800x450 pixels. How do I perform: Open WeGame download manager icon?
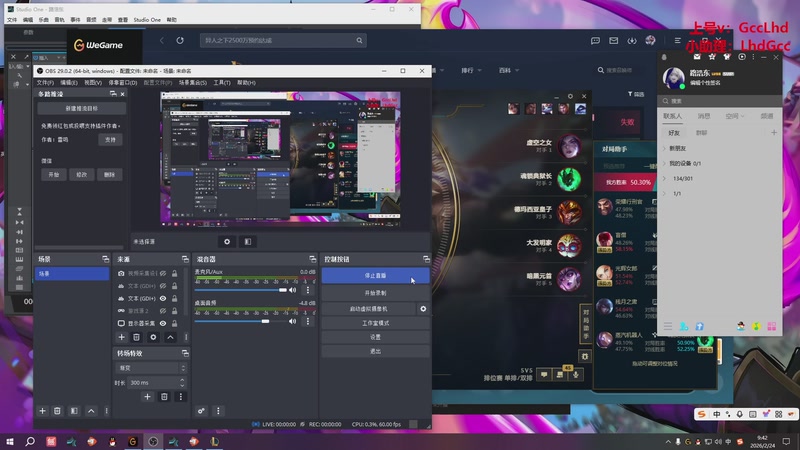click(632, 40)
